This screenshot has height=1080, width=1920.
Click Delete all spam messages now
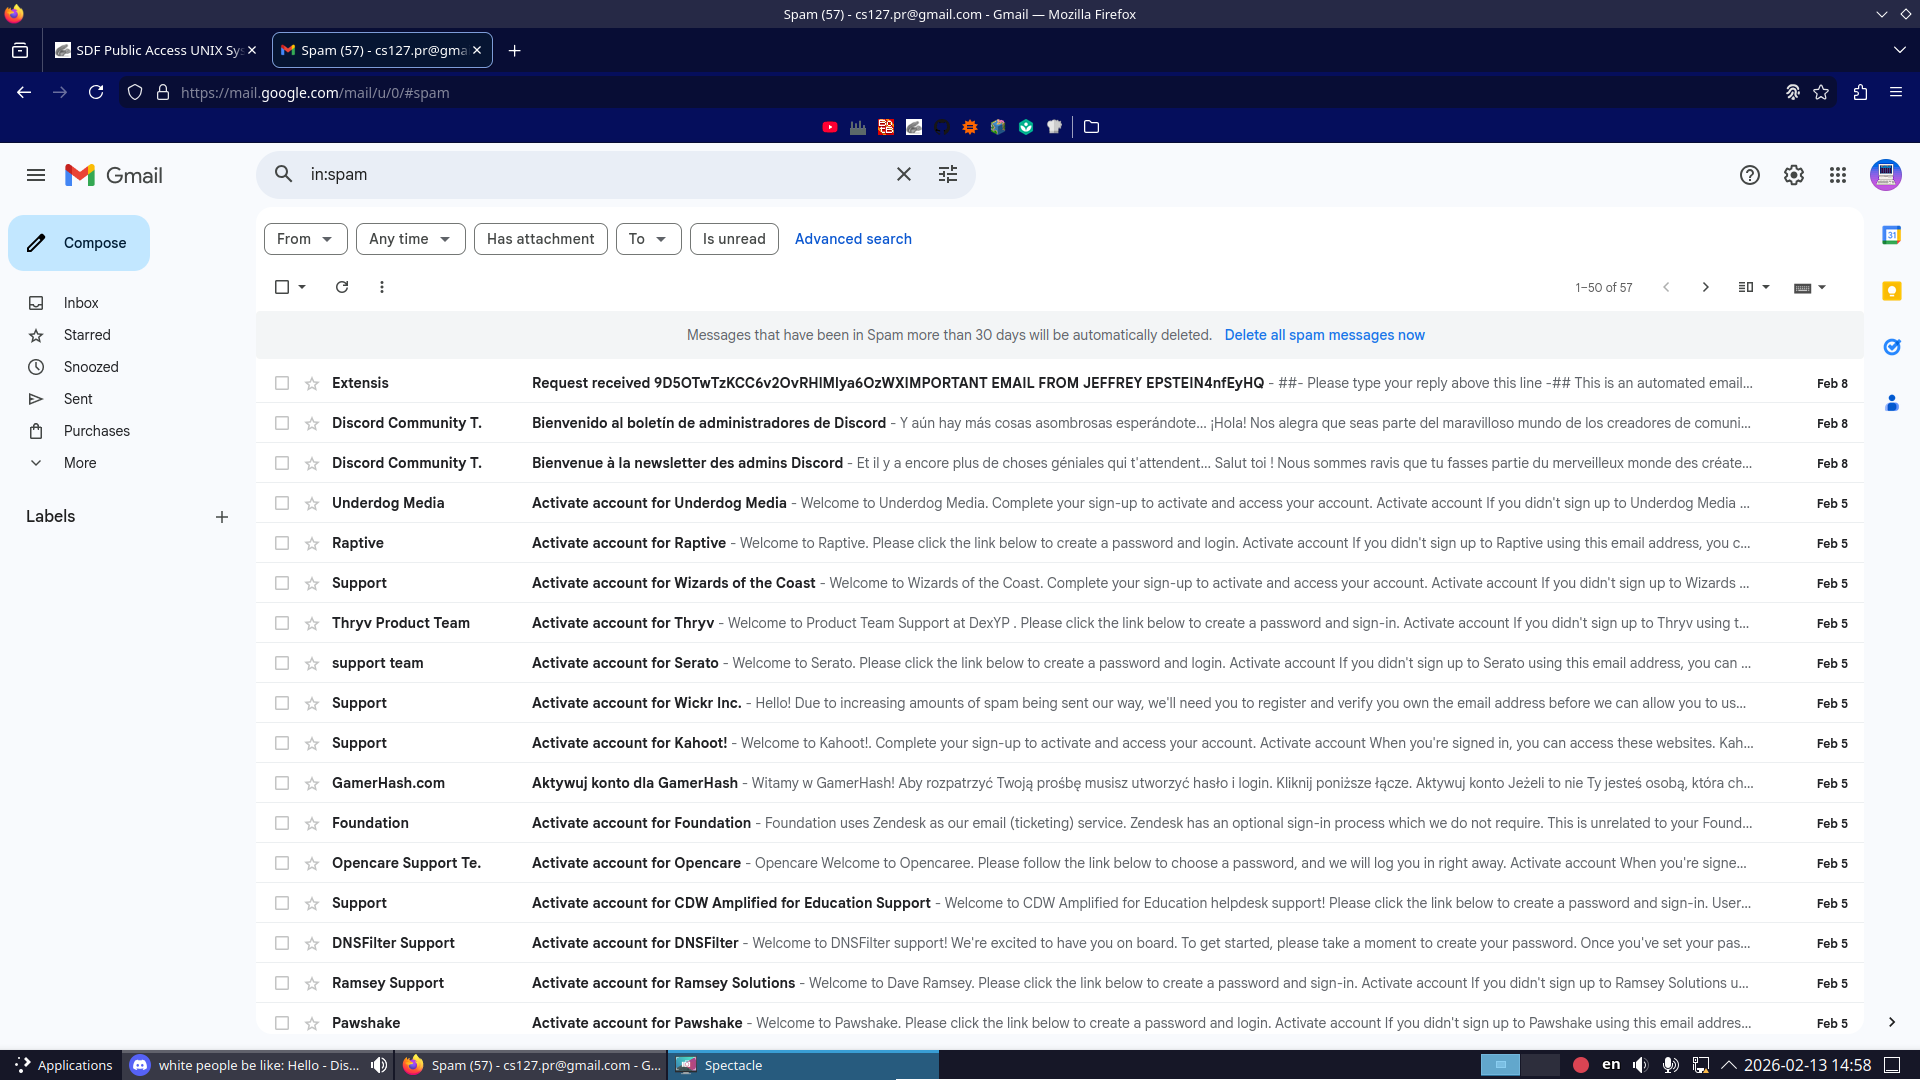pos(1324,335)
